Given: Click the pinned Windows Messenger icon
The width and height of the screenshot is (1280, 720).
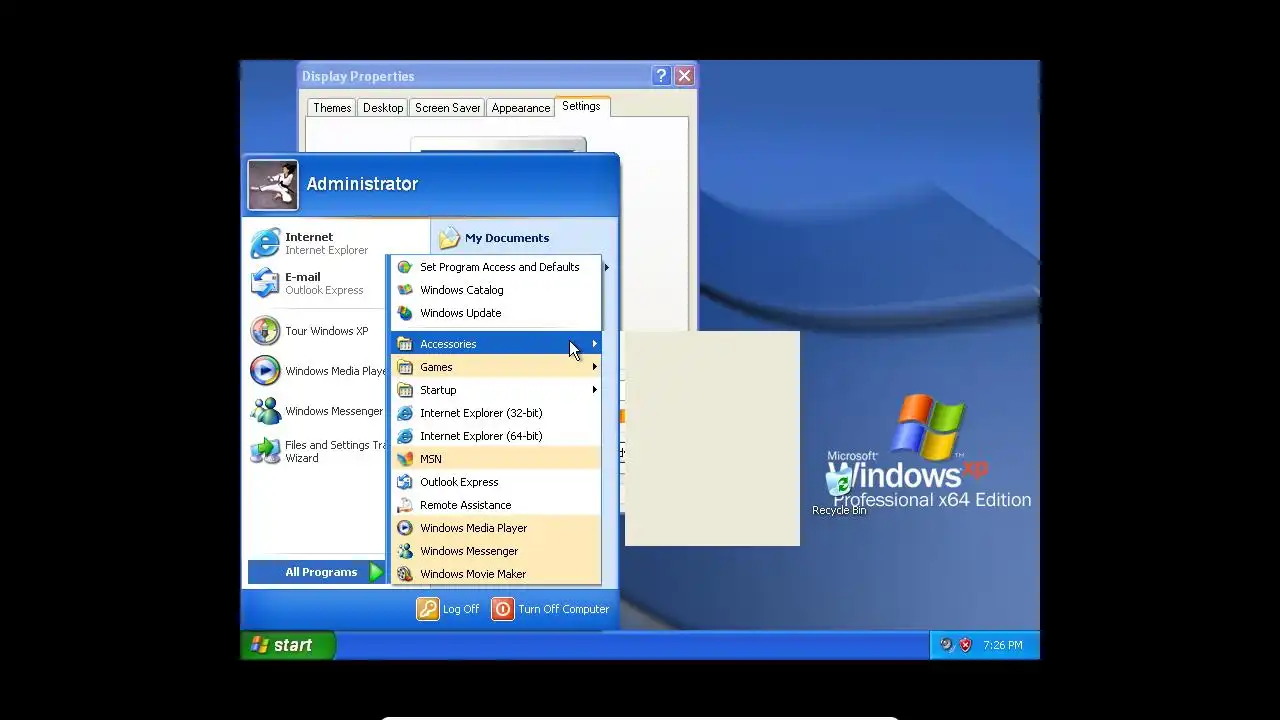Looking at the screenshot, I should click(265, 411).
